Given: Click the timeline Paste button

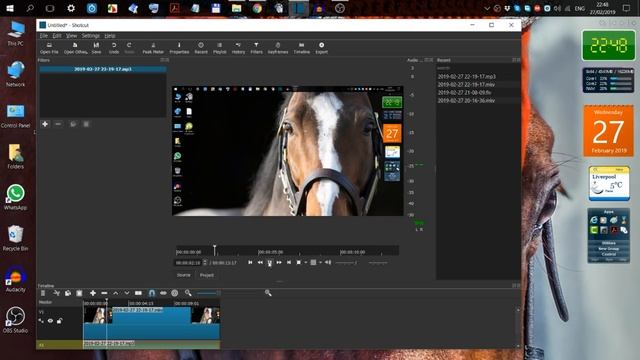Looking at the screenshot, I should click(79, 293).
